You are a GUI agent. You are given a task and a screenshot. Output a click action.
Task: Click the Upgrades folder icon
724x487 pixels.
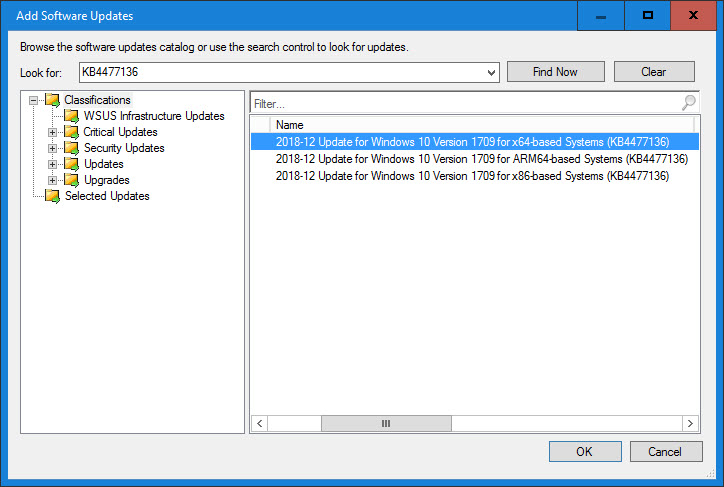[x=71, y=180]
